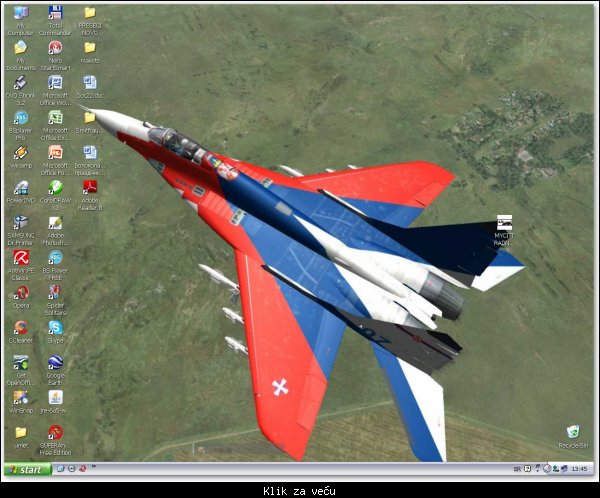This screenshot has width=600, height=498.
Task: Select the Microsoft Office PowerPoint shortcut
Action: point(55,160)
